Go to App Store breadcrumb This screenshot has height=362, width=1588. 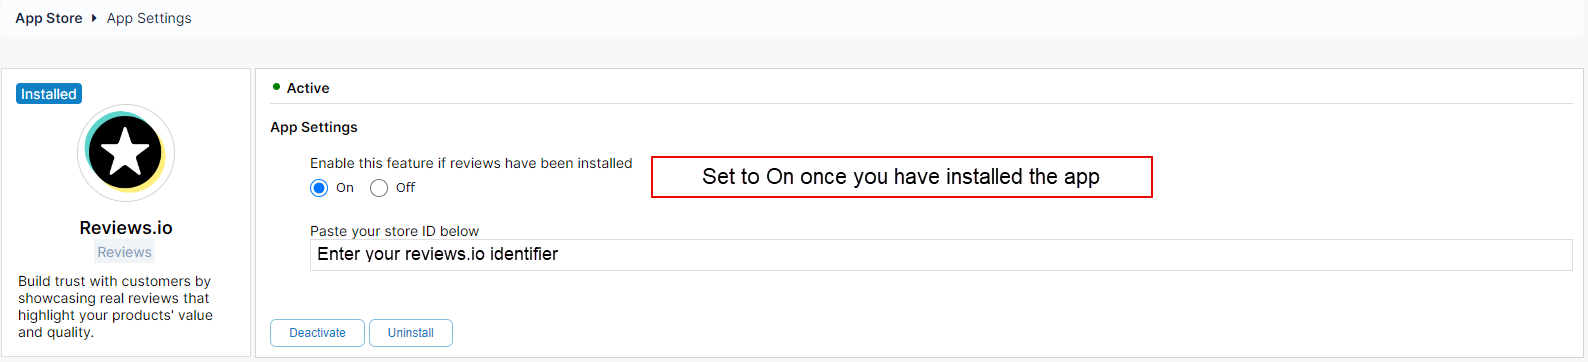click(x=49, y=18)
